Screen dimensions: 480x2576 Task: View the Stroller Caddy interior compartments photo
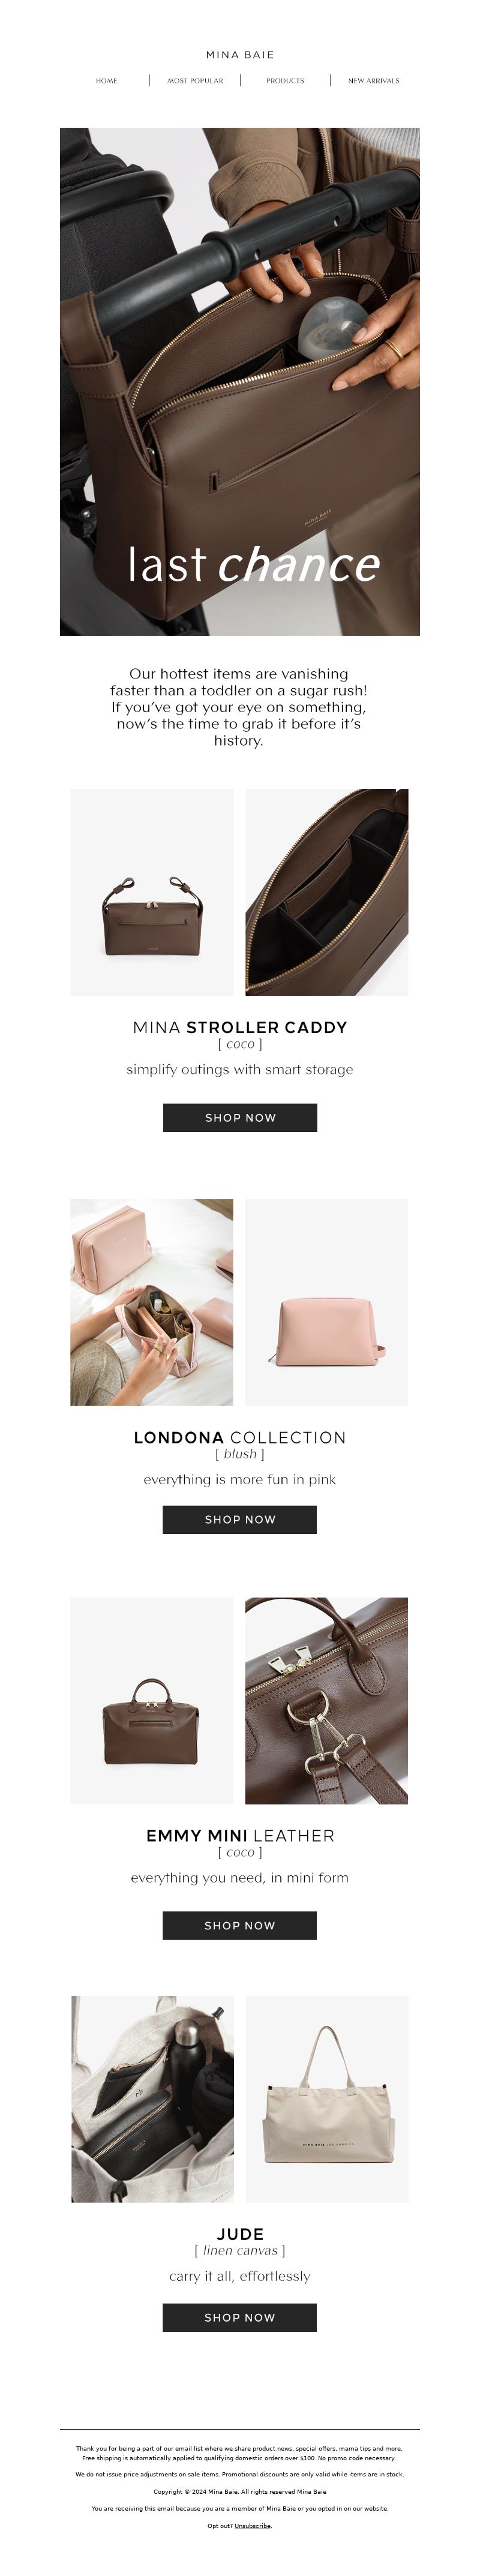tap(327, 892)
